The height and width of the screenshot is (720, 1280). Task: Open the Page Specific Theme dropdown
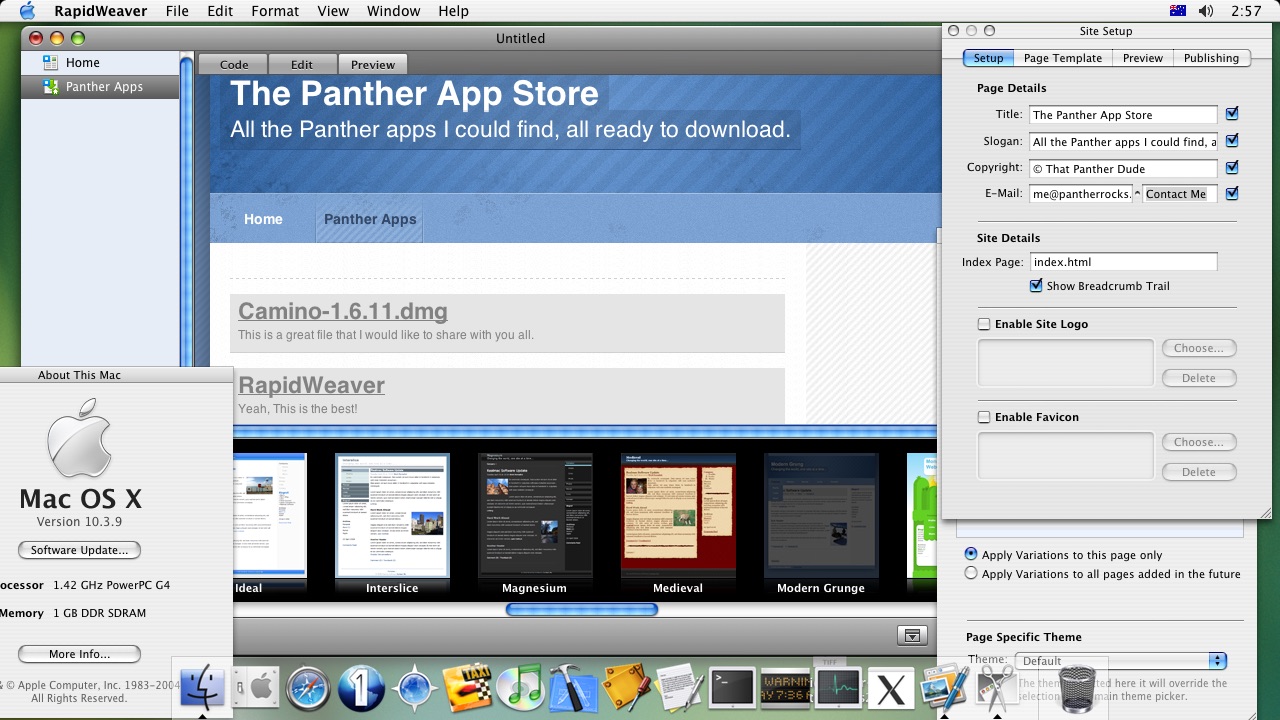(1121, 661)
